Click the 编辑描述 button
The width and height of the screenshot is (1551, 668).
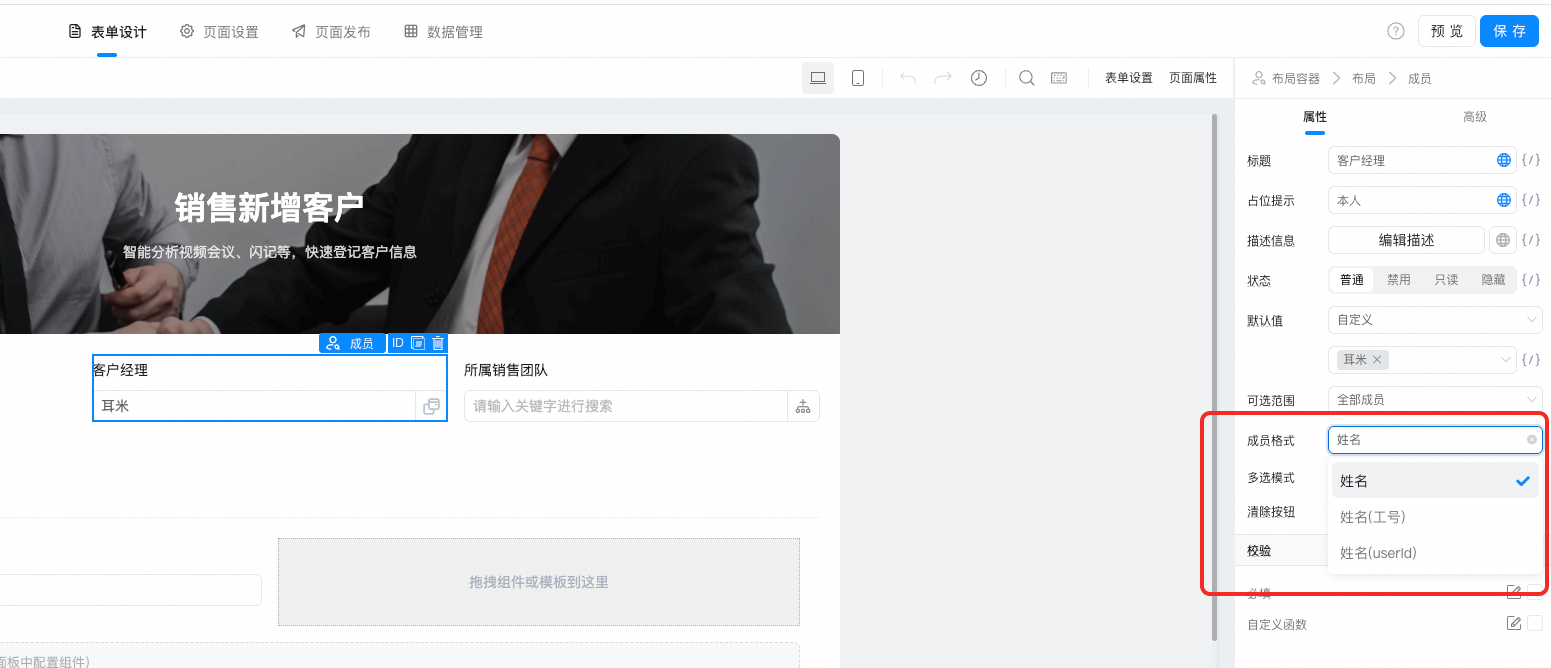(x=1405, y=240)
